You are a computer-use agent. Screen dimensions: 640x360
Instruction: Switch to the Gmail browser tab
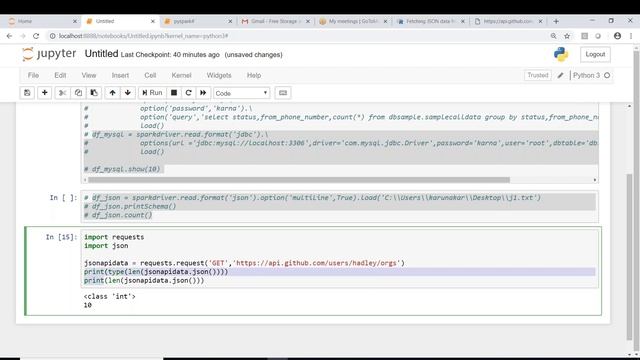pyautogui.click(x=276, y=21)
